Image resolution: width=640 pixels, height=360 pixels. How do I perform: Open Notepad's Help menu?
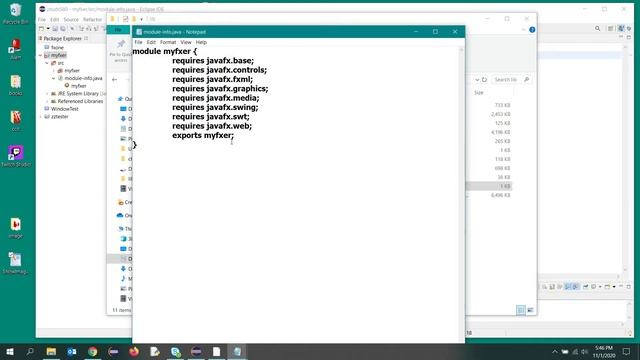click(x=201, y=42)
